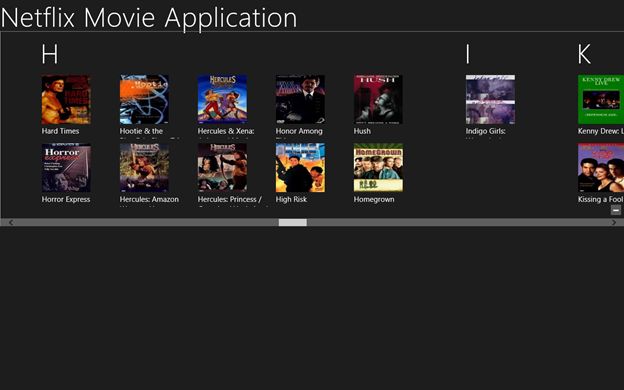Open the Honor Among movie poster

300,99
